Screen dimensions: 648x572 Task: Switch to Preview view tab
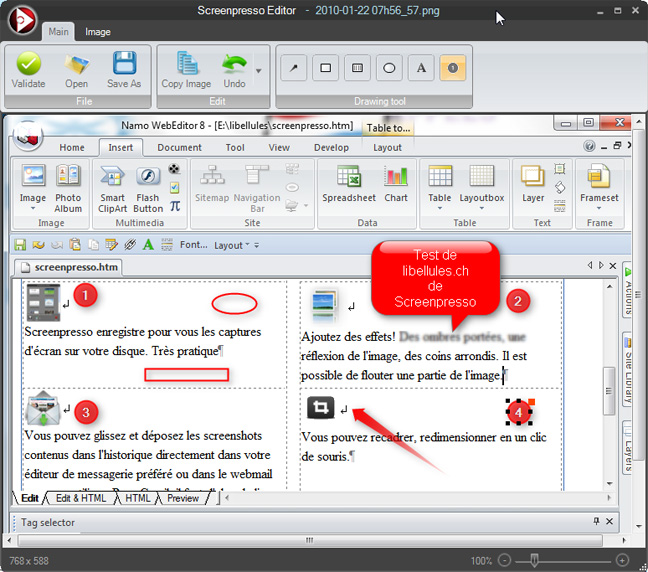[183, 498]
